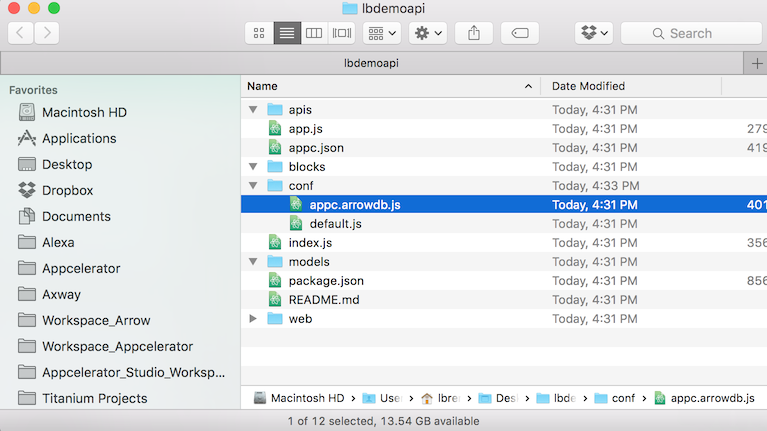This screenshot has height=431, width=767.
Task: Click the blocks folder icon
Action: [x=275, y=167]
